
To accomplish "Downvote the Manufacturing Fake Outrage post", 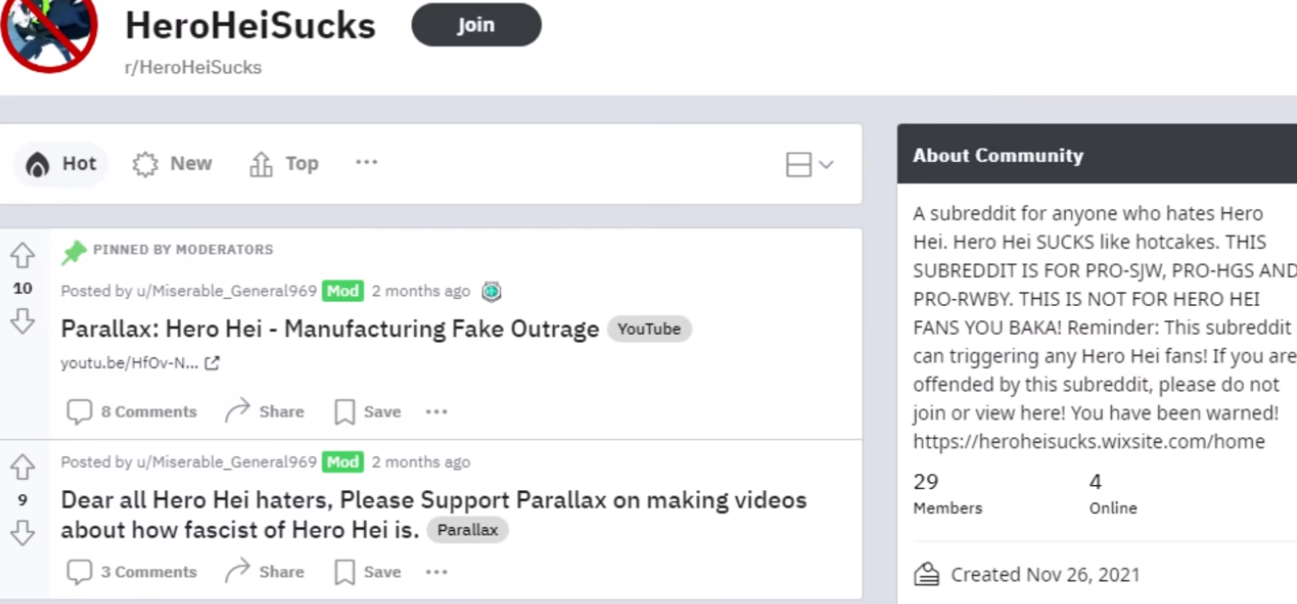I will (x=23, y=321).
